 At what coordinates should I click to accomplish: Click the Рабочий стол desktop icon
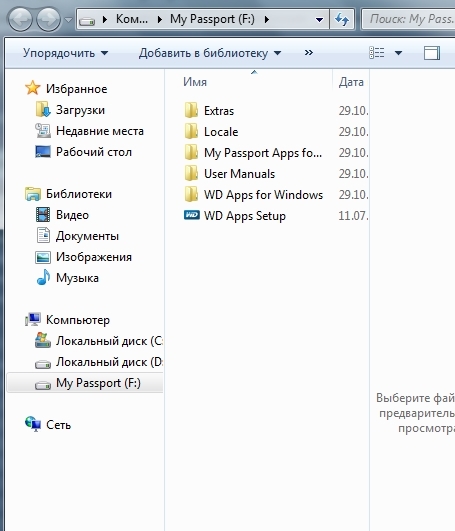click(x=43, y=151)
